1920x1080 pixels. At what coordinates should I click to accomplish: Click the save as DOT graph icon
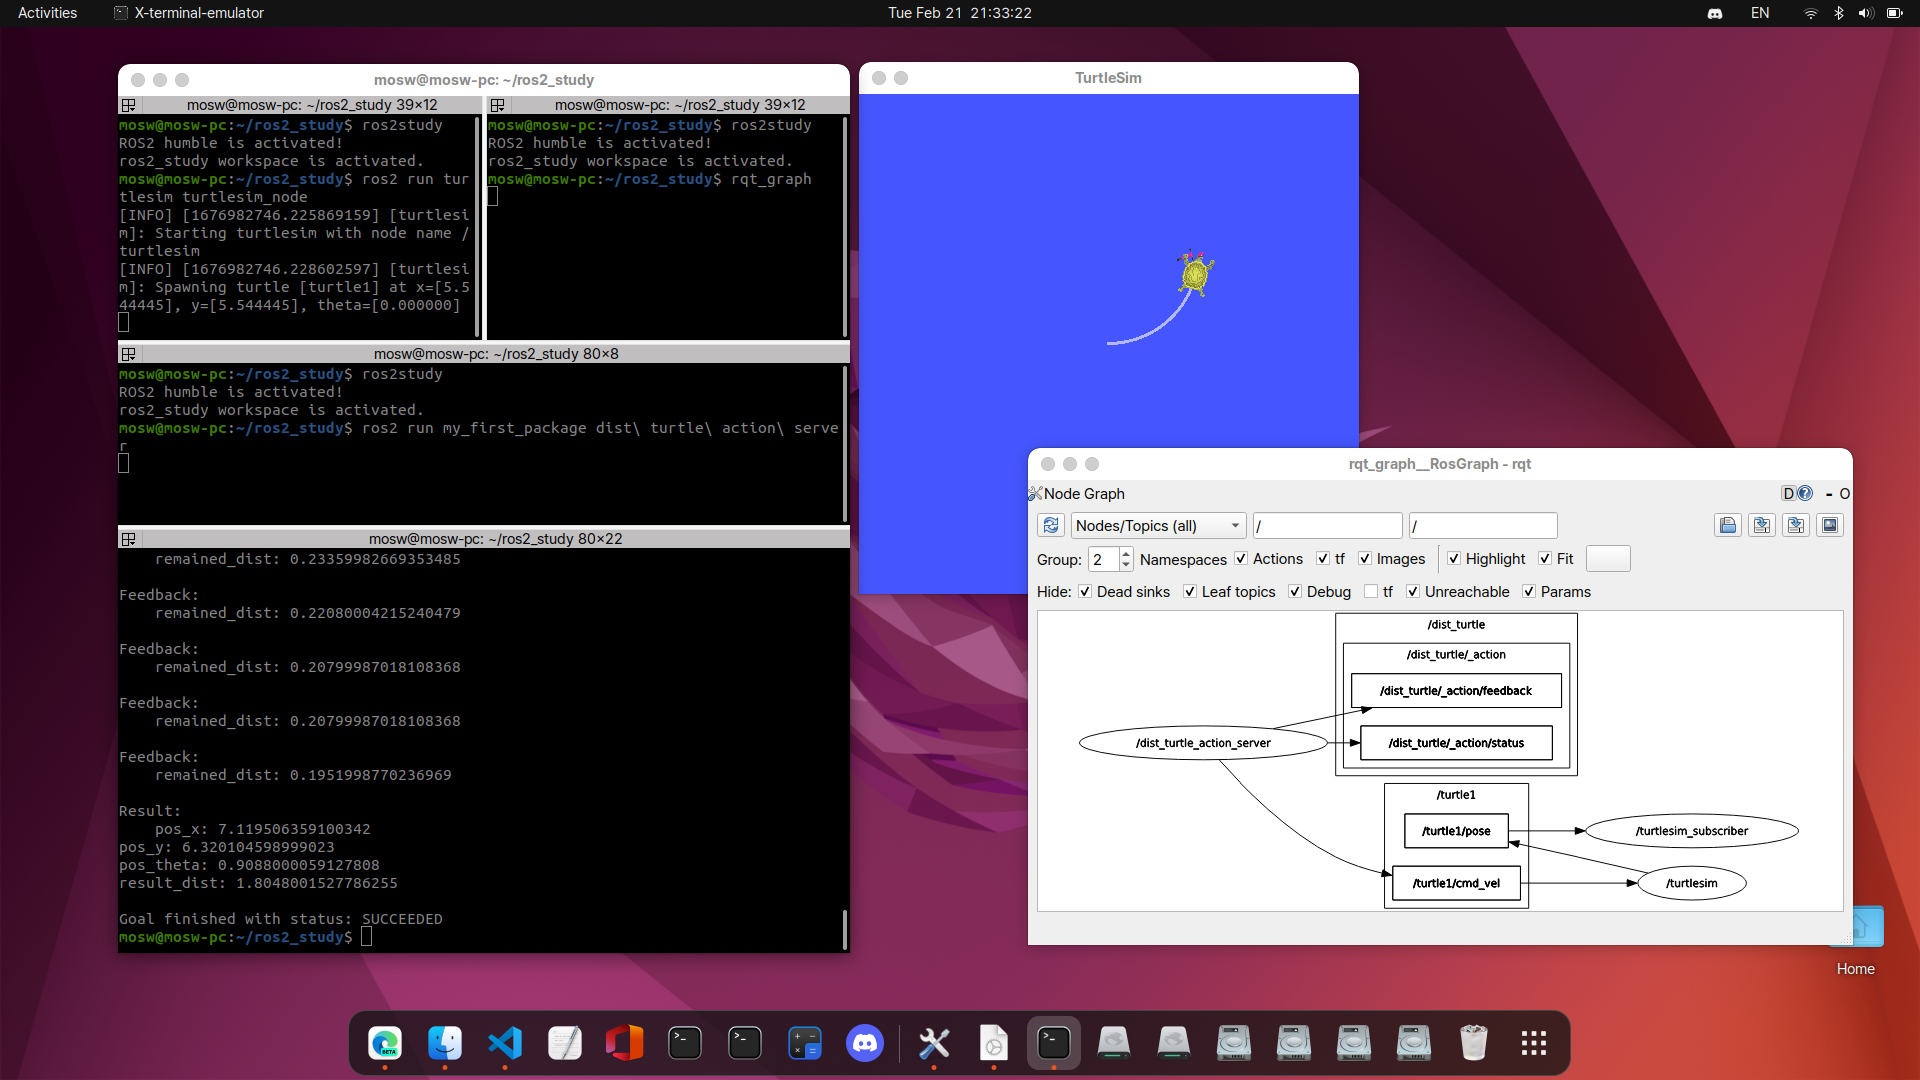click(x=1762, y=525)
